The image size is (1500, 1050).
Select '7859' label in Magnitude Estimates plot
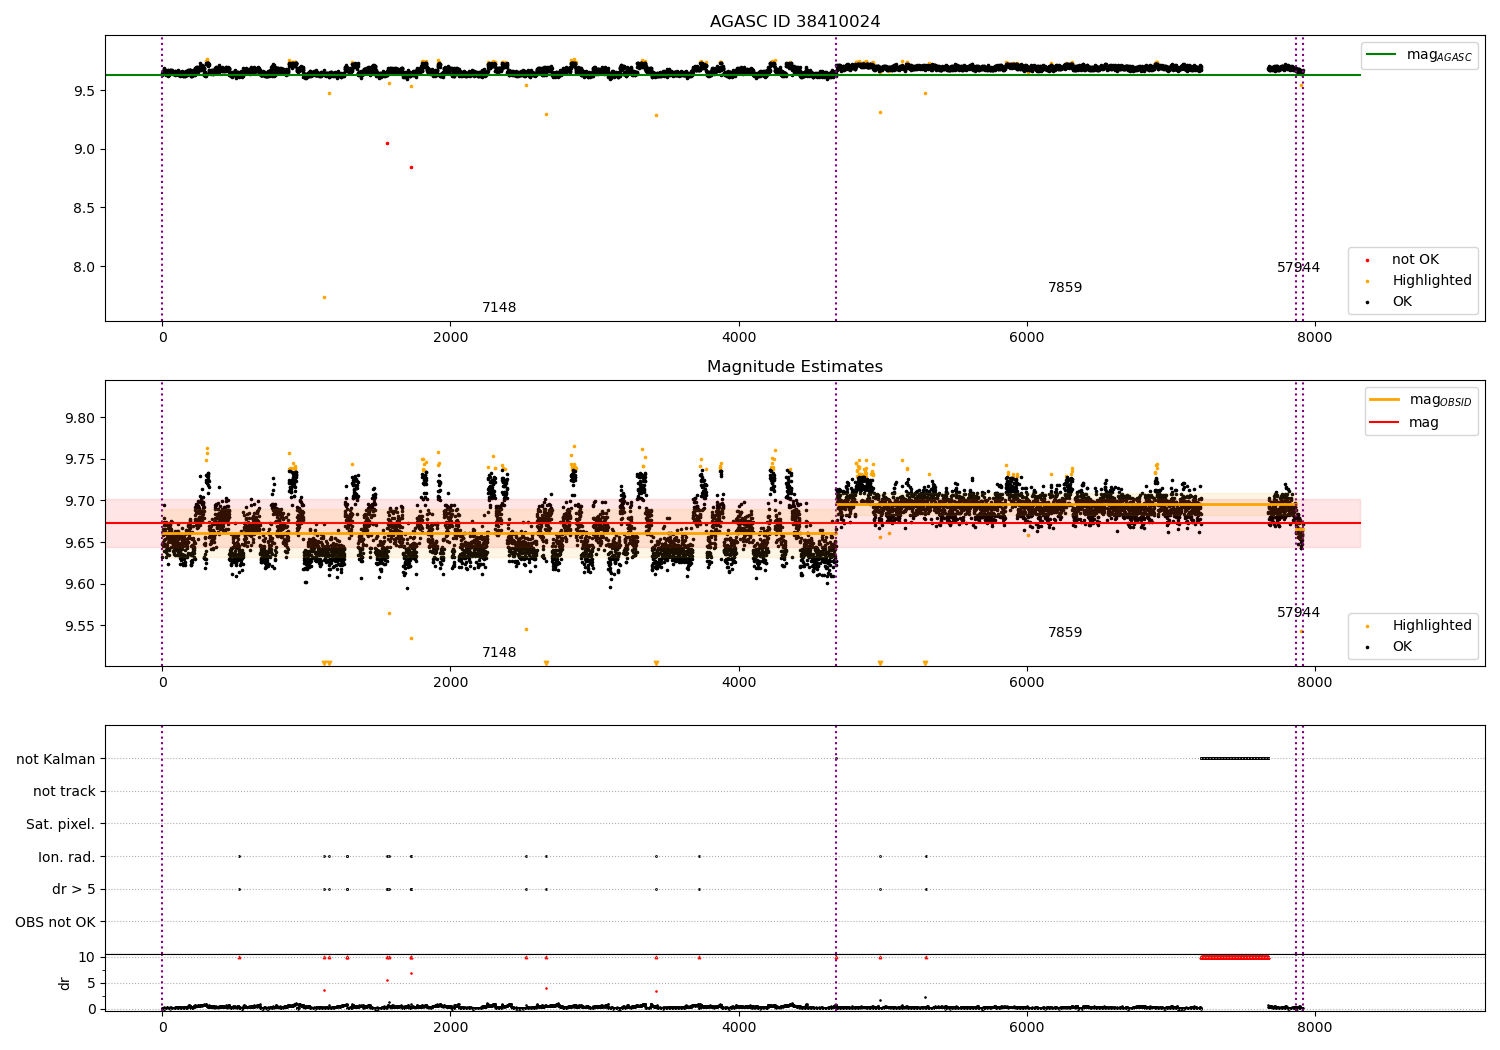[1065, 632]
